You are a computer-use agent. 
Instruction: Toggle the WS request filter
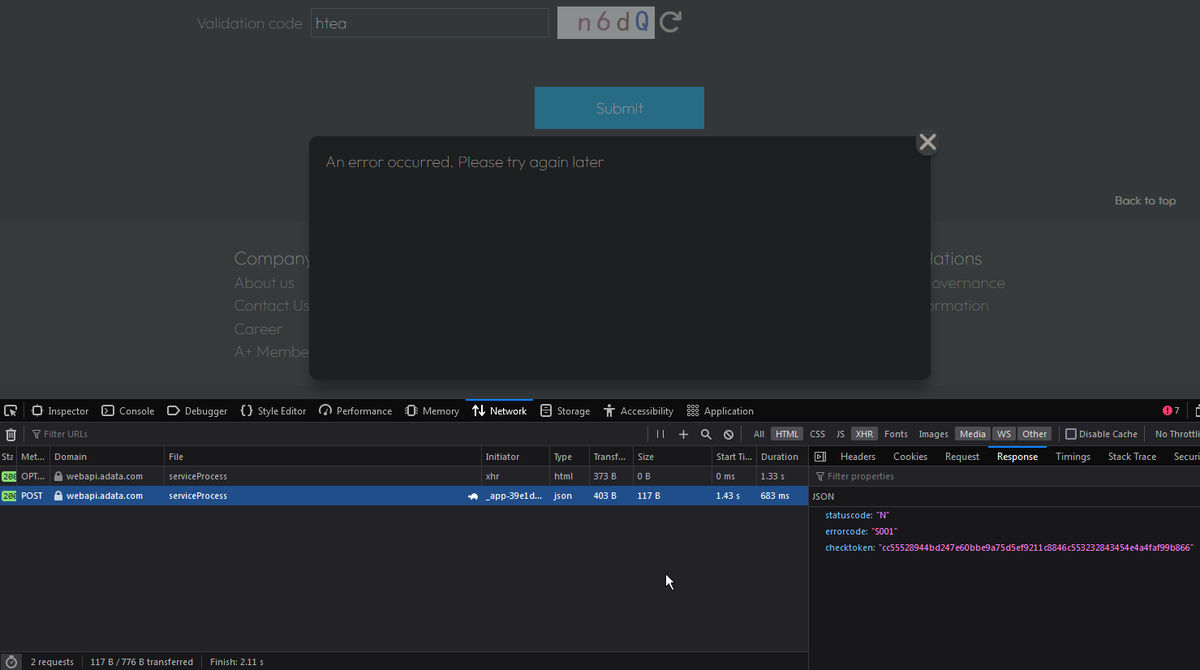1003,434
